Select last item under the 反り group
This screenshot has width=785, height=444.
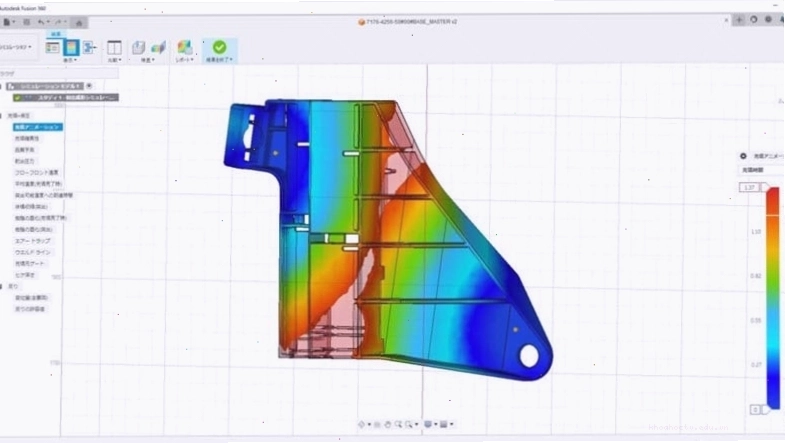pyautogui.click(x=30, y=309)
